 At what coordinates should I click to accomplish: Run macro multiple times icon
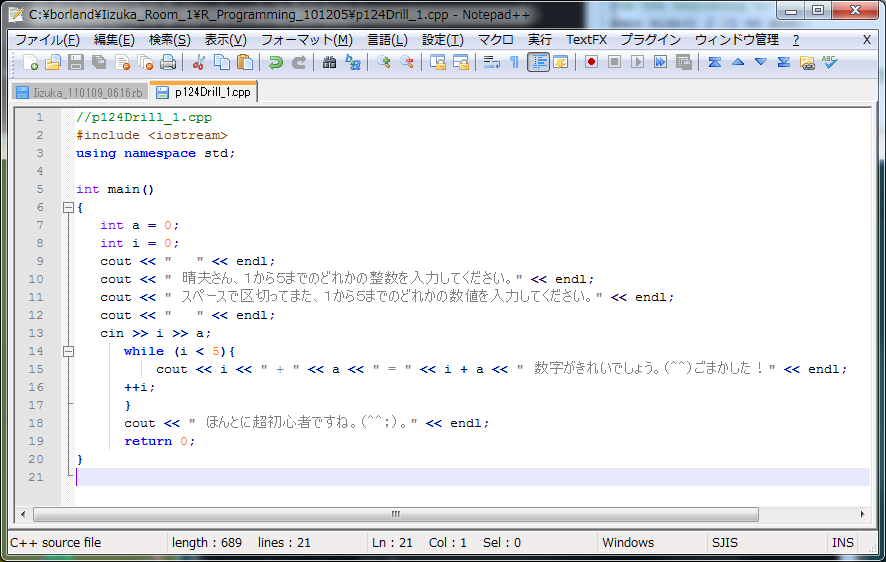click(661, 62)
